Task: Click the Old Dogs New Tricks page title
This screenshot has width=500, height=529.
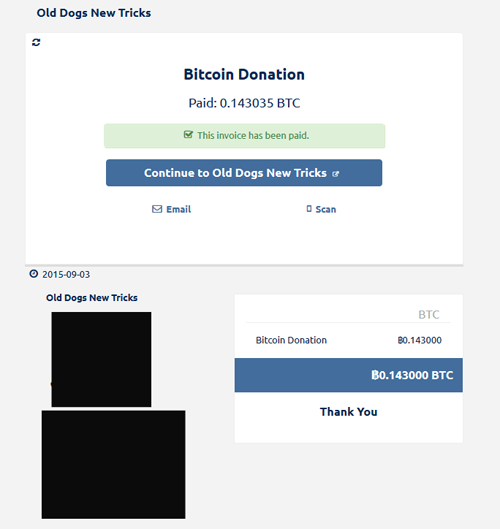Action: point(94,13)
